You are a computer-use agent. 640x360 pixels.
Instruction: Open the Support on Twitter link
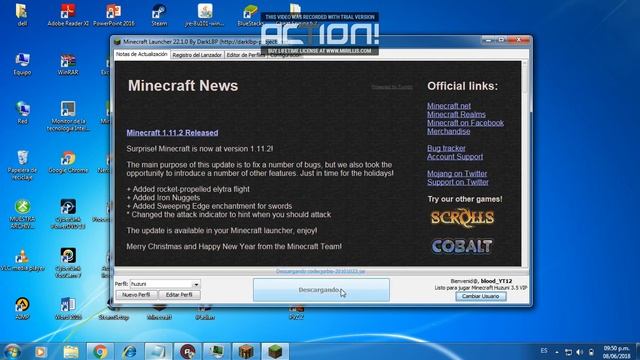coord(458,182)
